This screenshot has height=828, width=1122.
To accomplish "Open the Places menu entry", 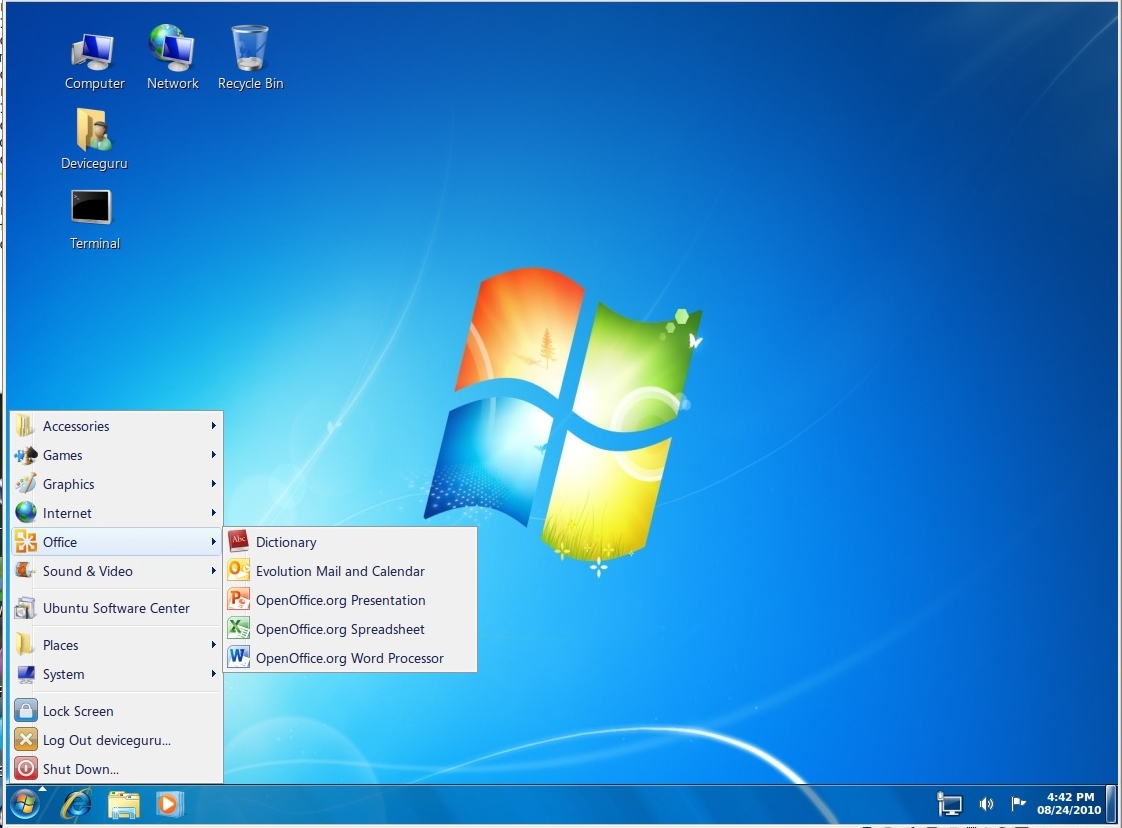I will click(x=117, y=645).
